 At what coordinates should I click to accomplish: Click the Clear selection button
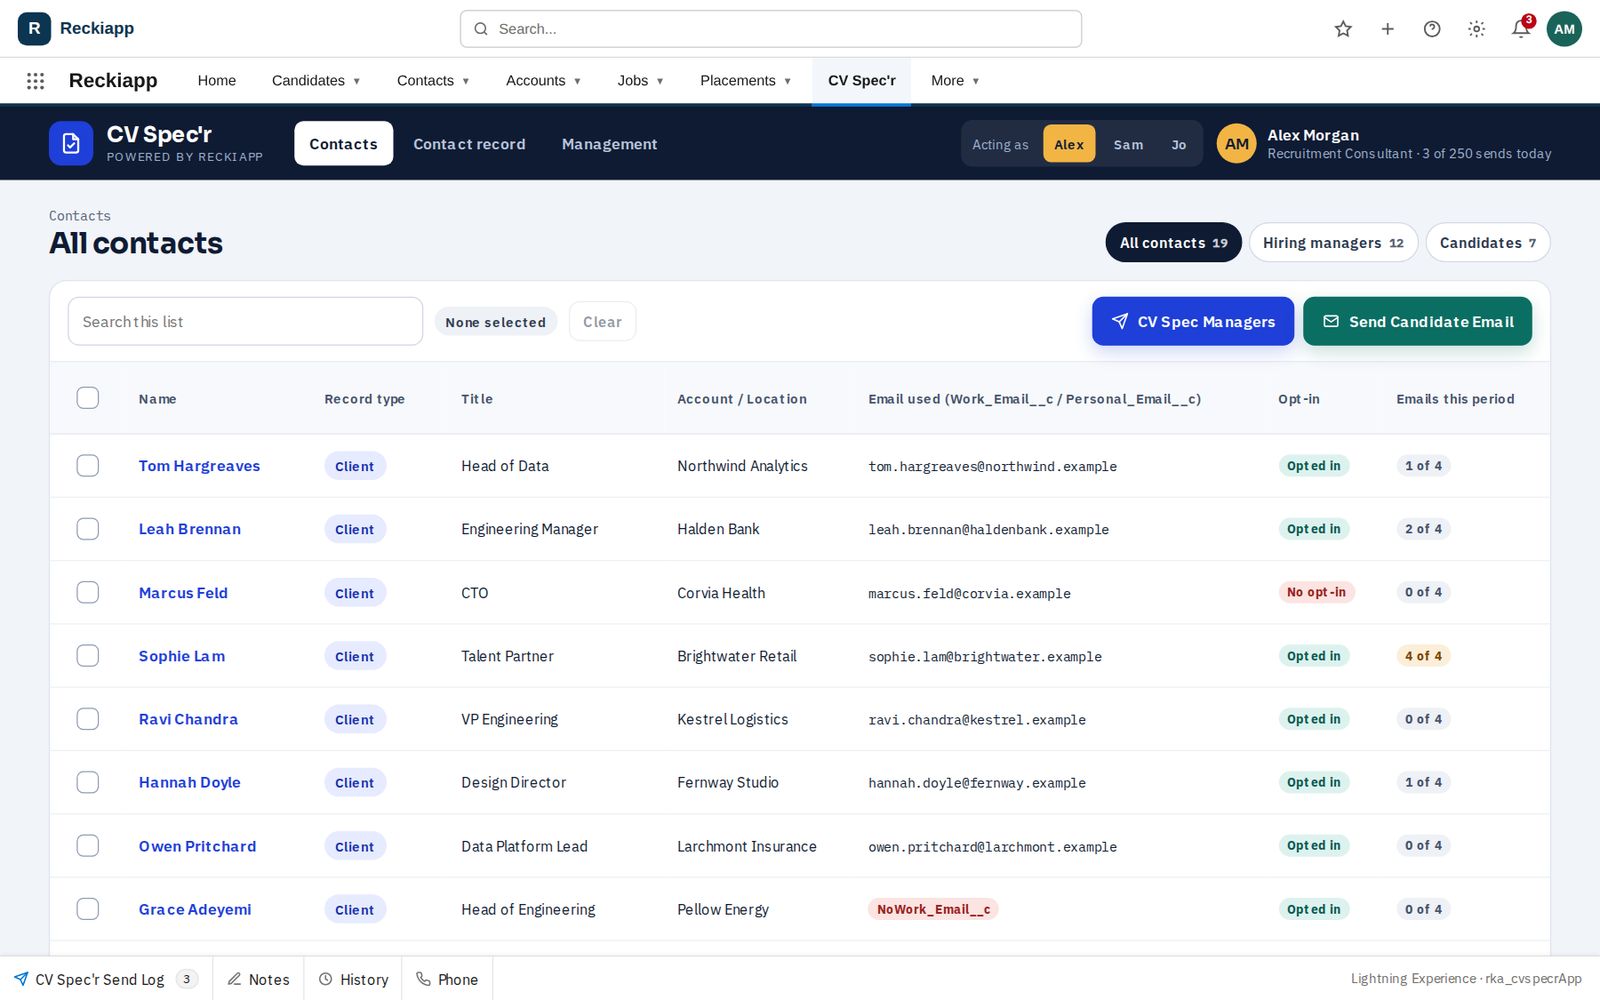[602, 322]
